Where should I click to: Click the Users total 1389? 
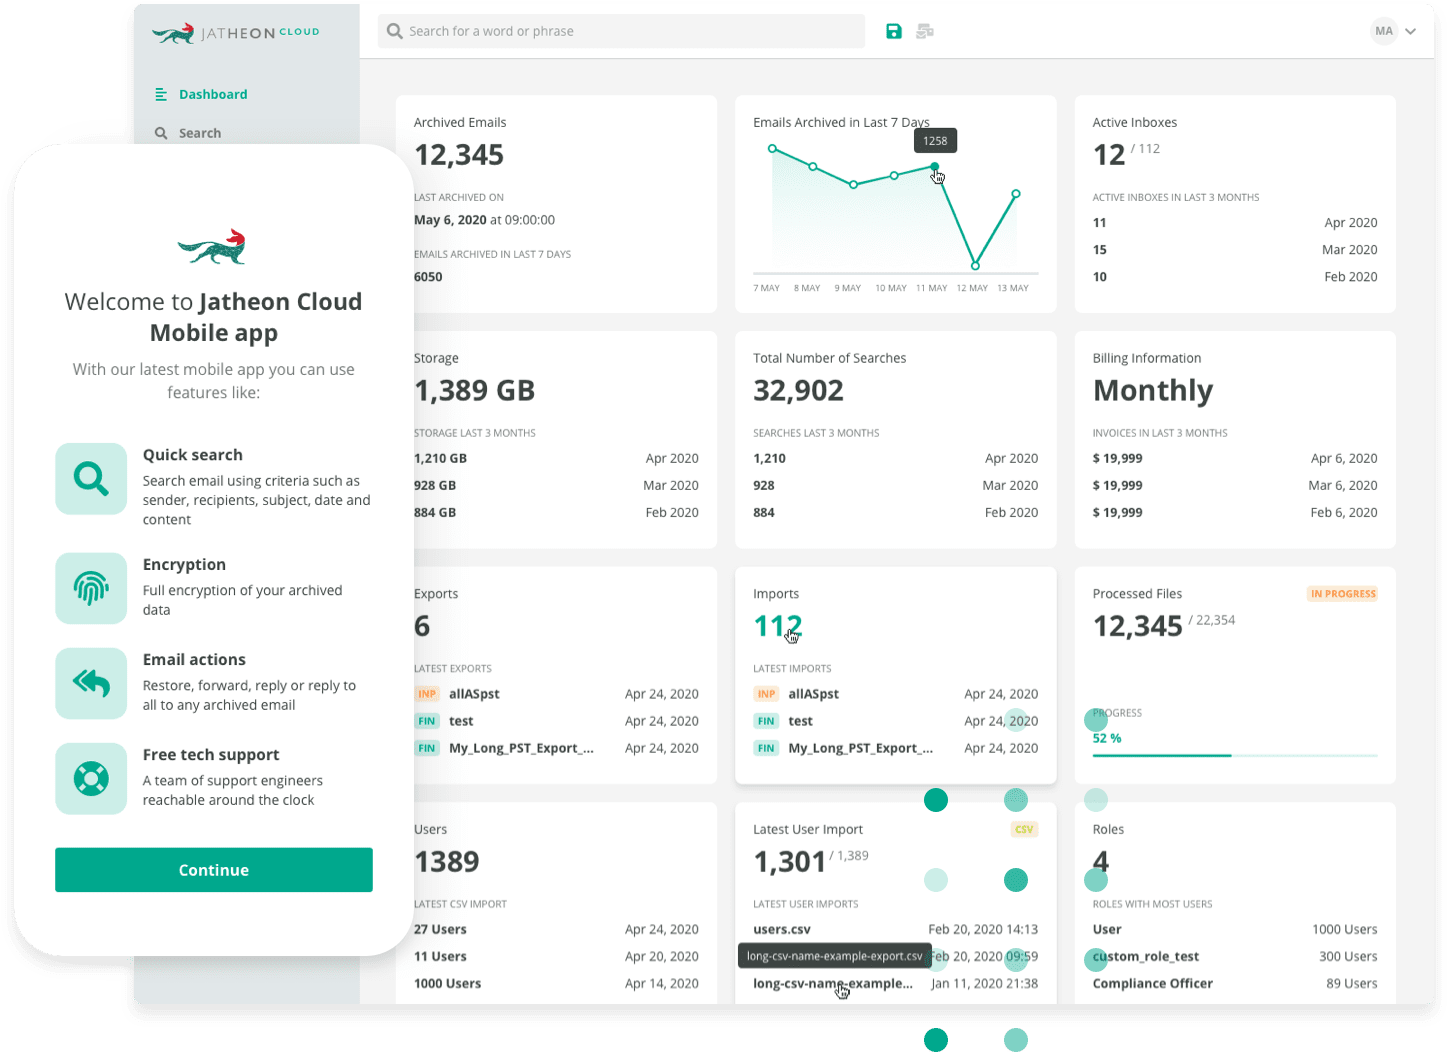(447, 861)
